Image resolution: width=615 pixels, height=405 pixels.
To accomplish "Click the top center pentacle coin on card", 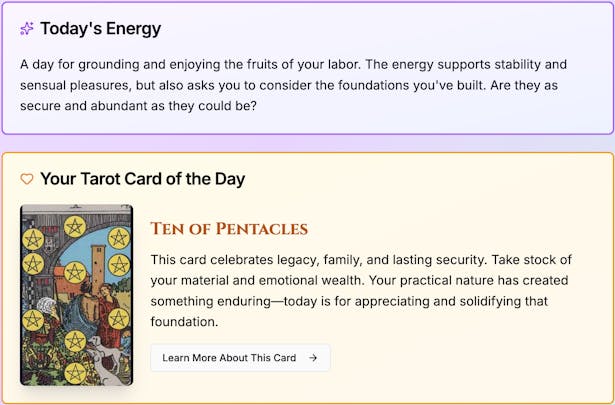I will click(x=74, y=227).
